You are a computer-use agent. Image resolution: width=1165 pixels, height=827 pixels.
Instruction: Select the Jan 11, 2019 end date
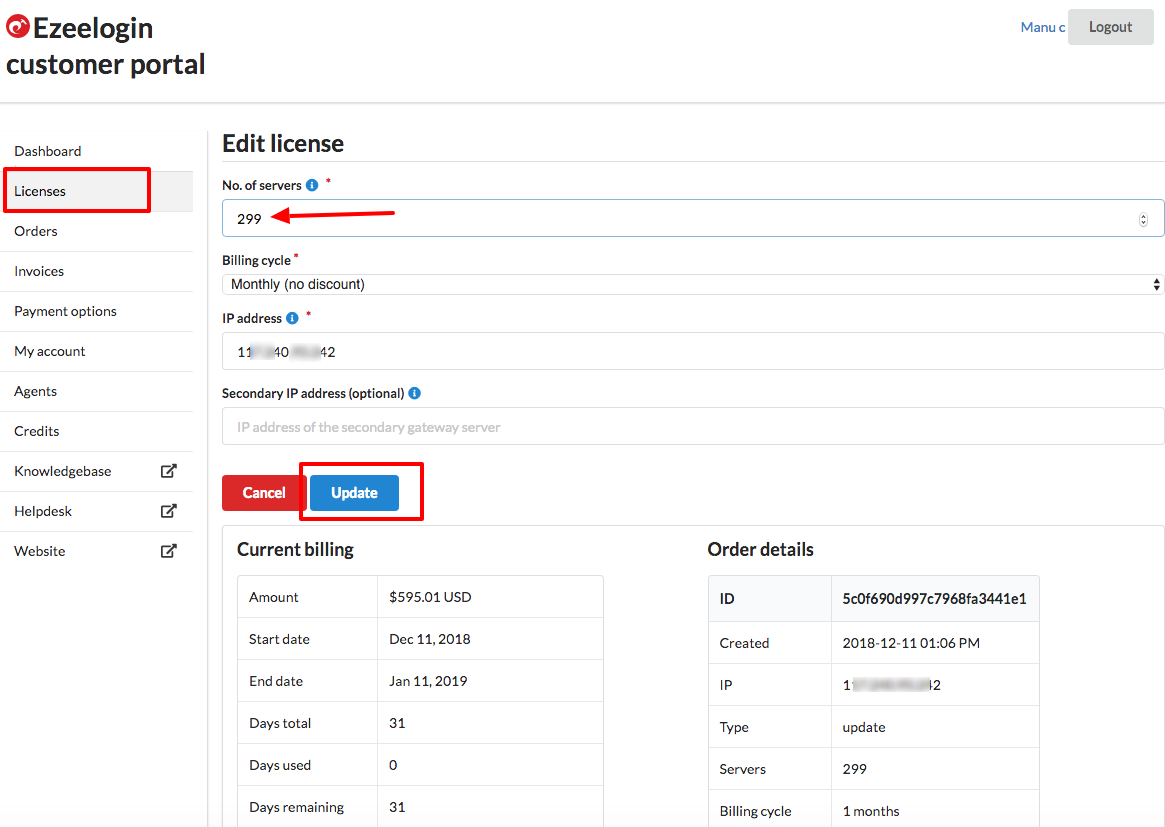point(428,681)
